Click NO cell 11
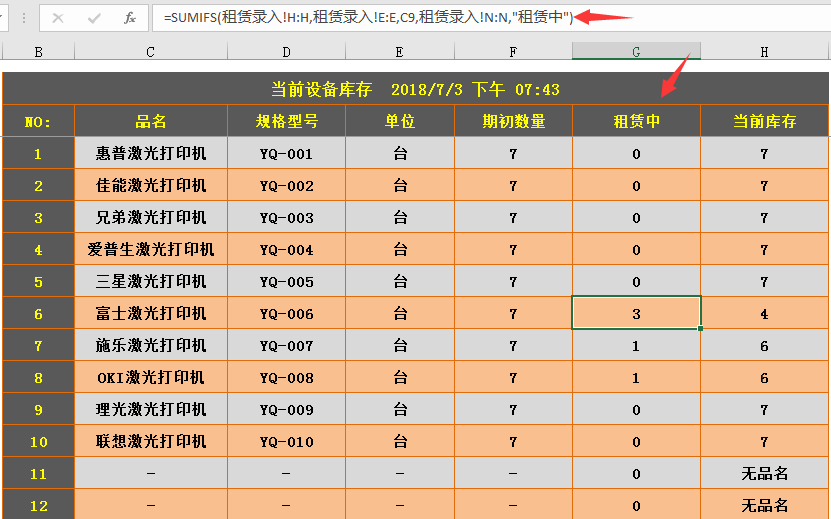 point(39,473)
